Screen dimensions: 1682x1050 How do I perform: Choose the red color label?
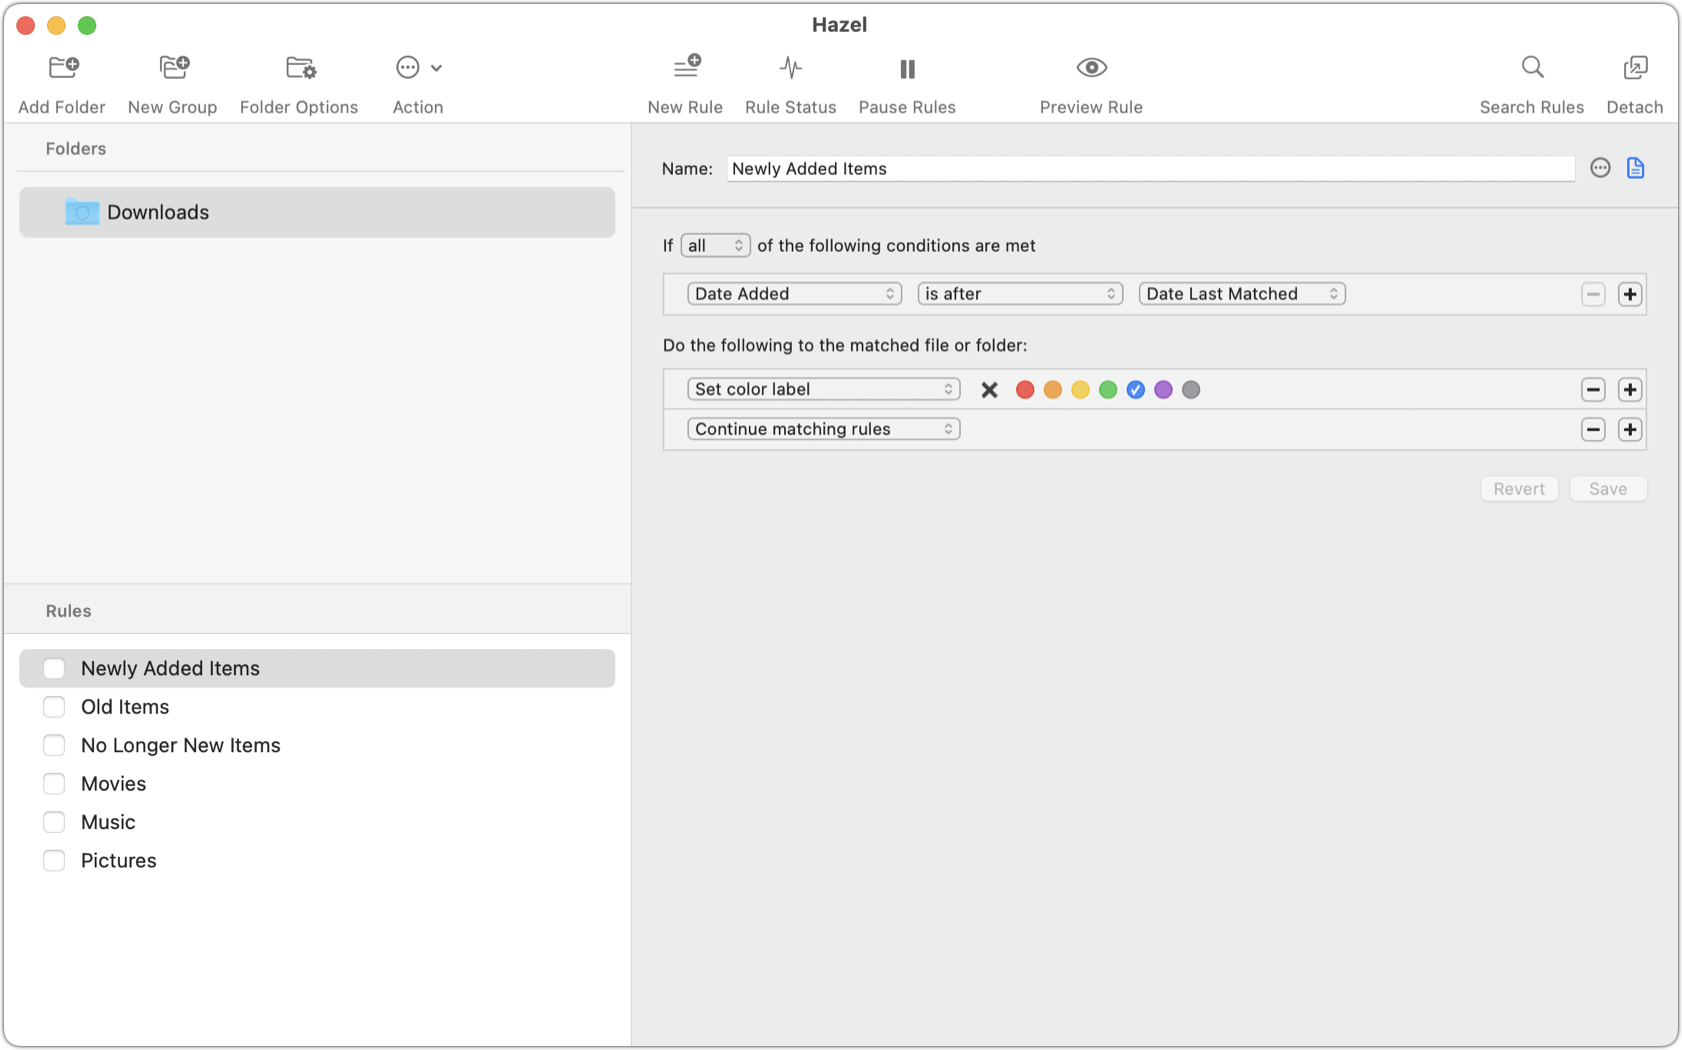pos(1025,390)
